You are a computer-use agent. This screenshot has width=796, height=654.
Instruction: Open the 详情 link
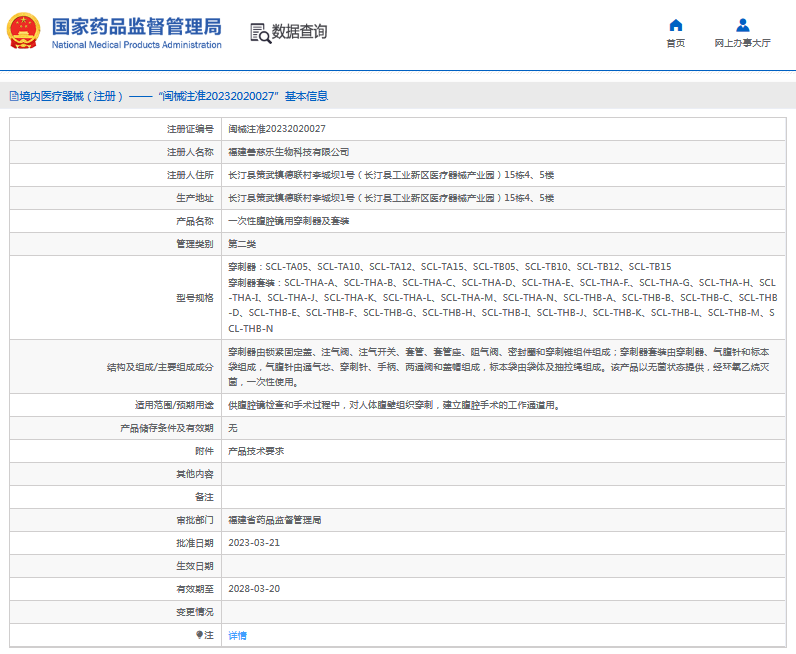click(x=237, y=635)
